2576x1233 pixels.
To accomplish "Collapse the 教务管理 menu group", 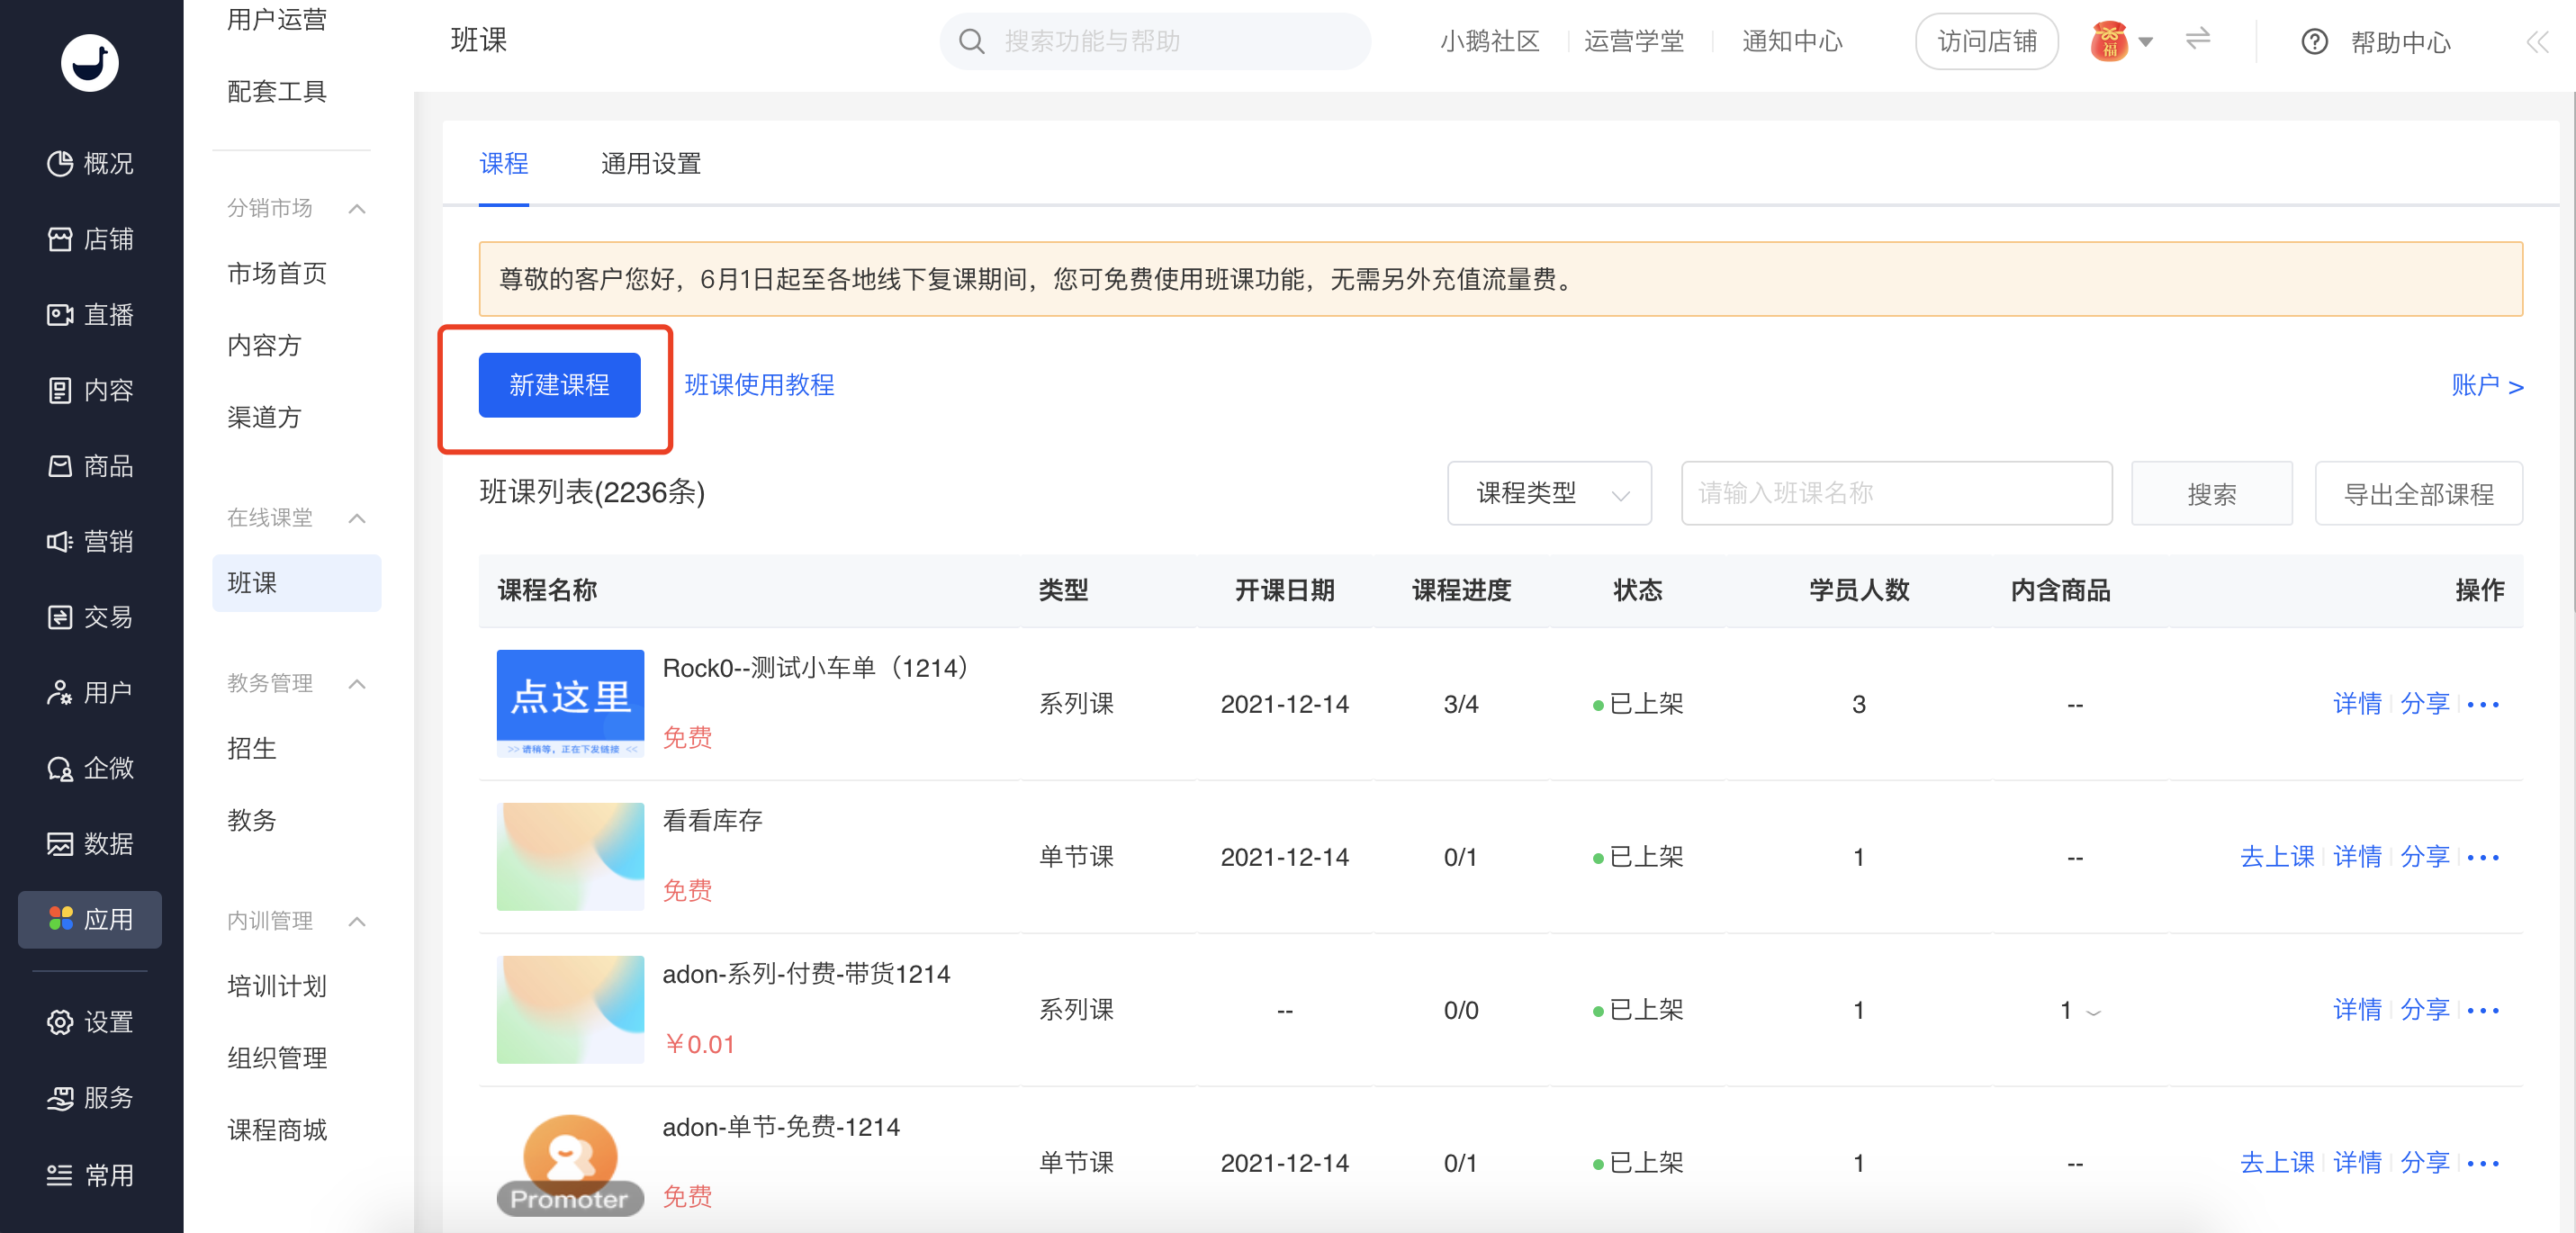I will [357, 684].
